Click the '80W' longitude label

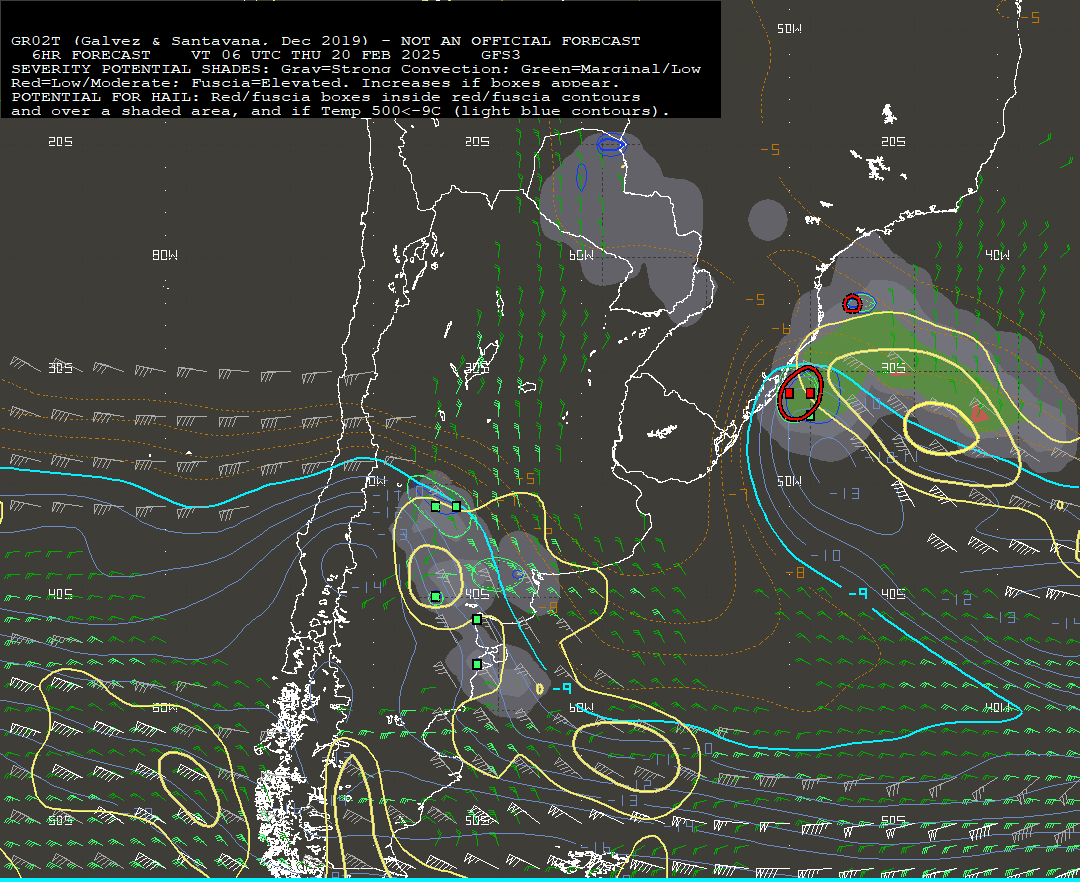[165, 255]
